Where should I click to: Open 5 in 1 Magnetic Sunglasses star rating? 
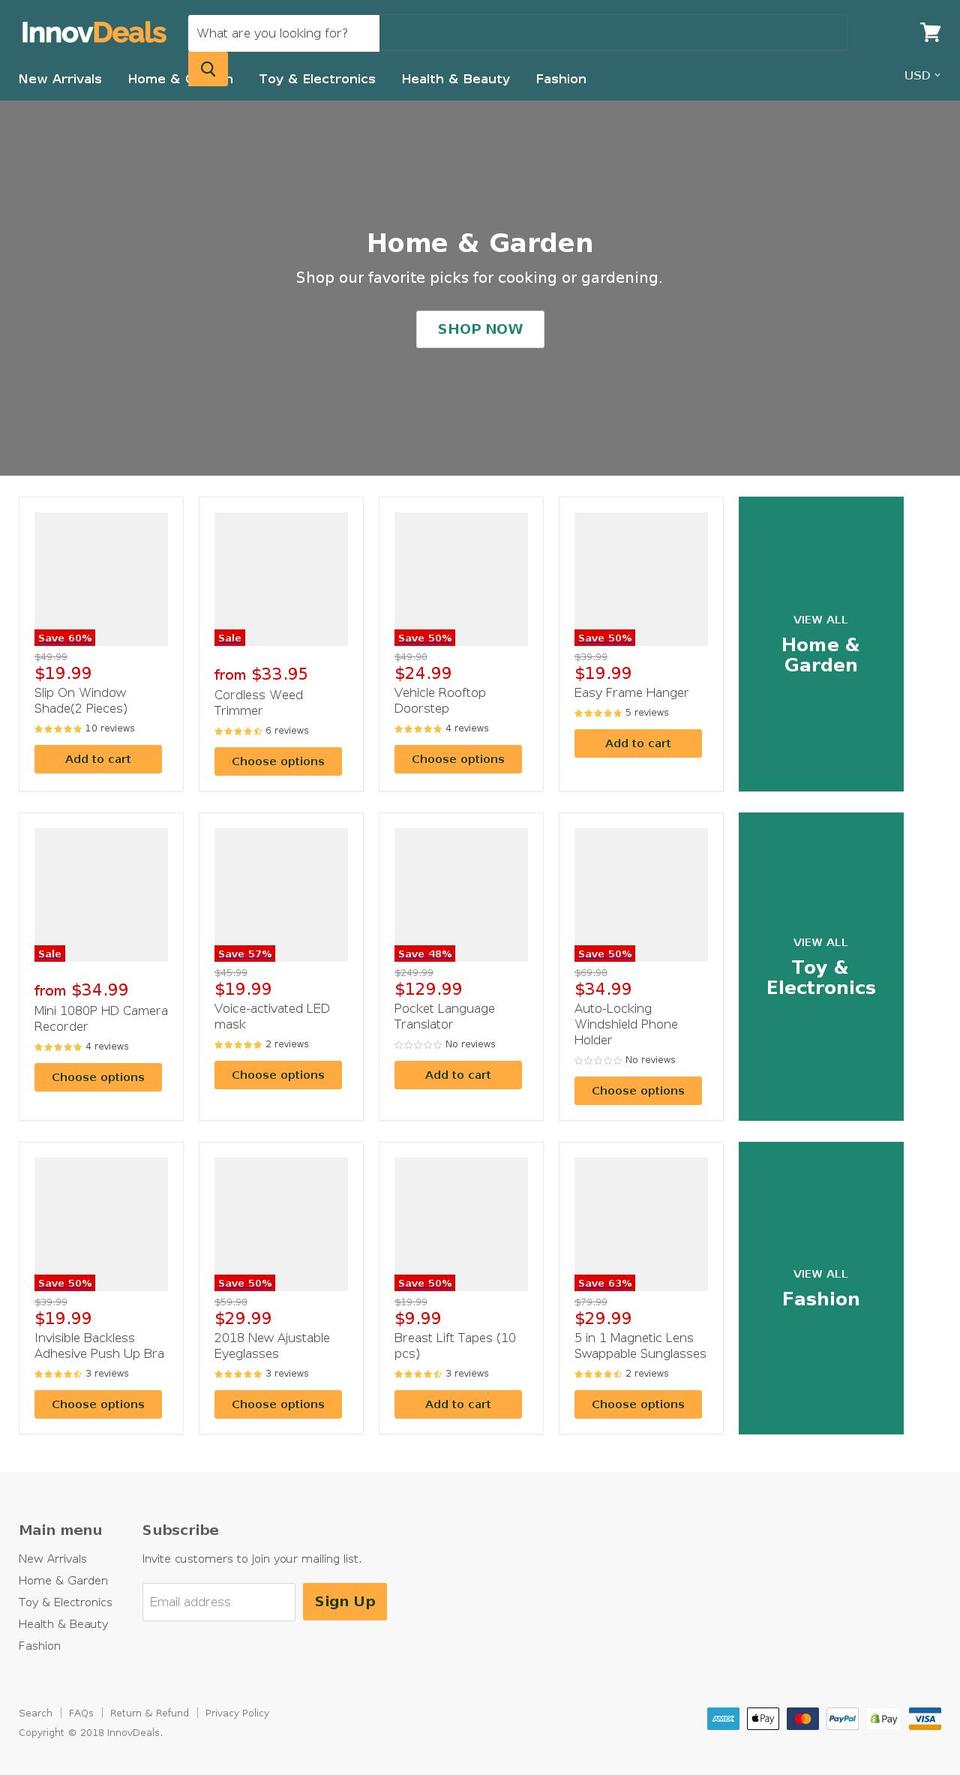(x=598, y=1374)
